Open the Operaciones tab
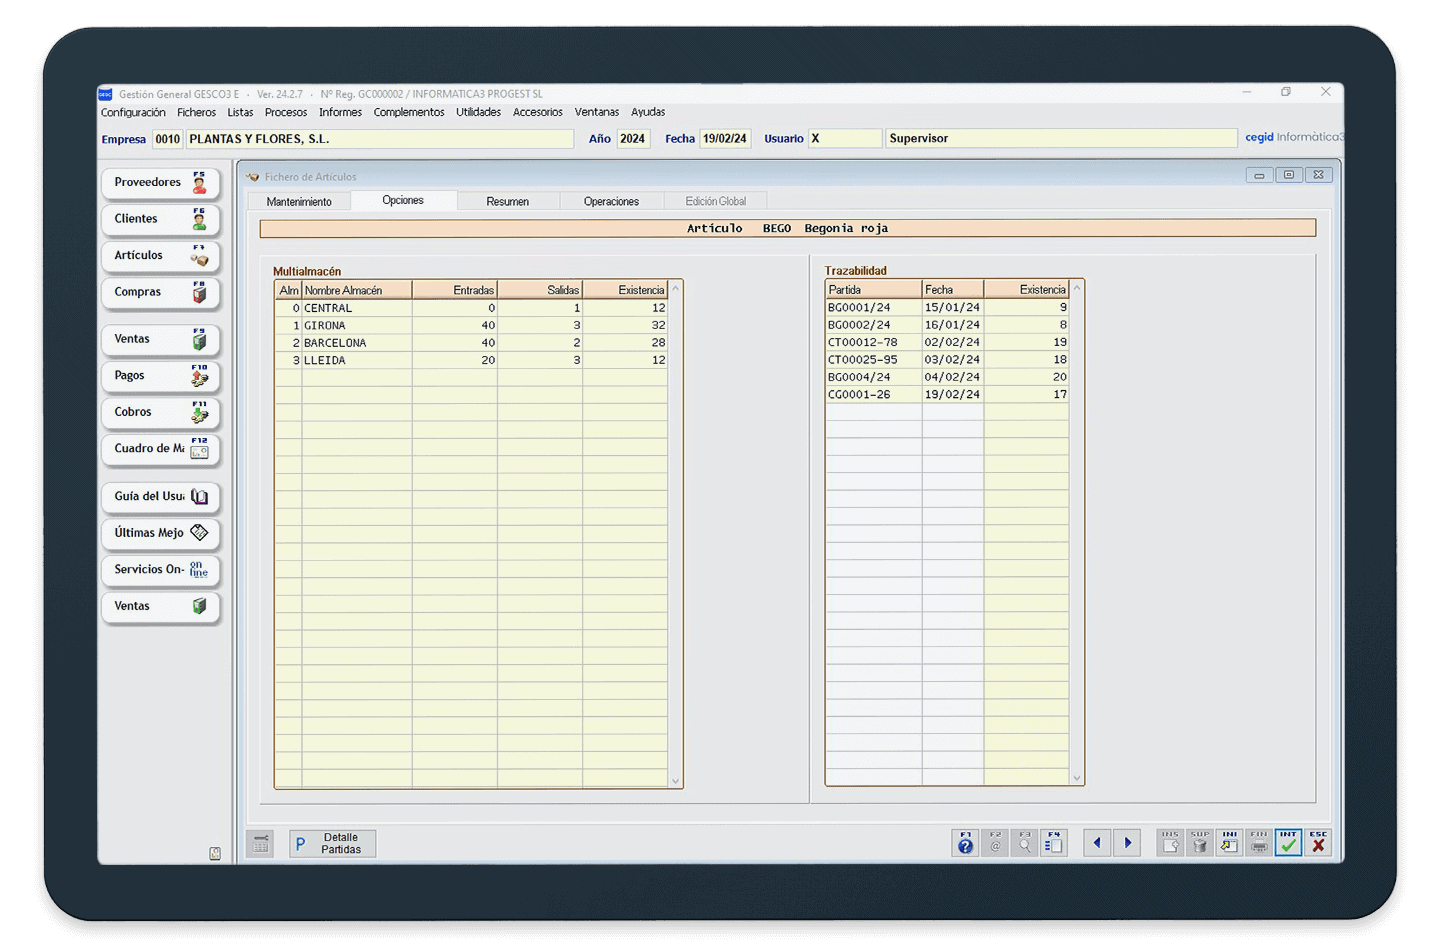Screen dimensions: 1440x950 pos(611,202)
